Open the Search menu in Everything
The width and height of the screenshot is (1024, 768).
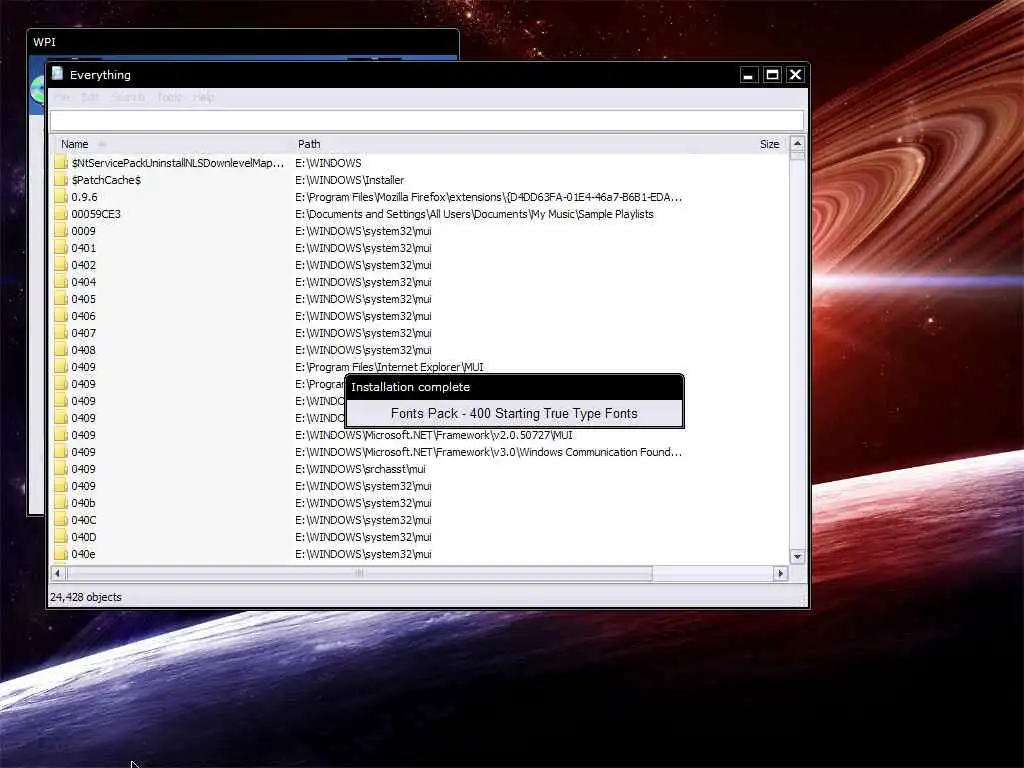click(x=128, y=97)
